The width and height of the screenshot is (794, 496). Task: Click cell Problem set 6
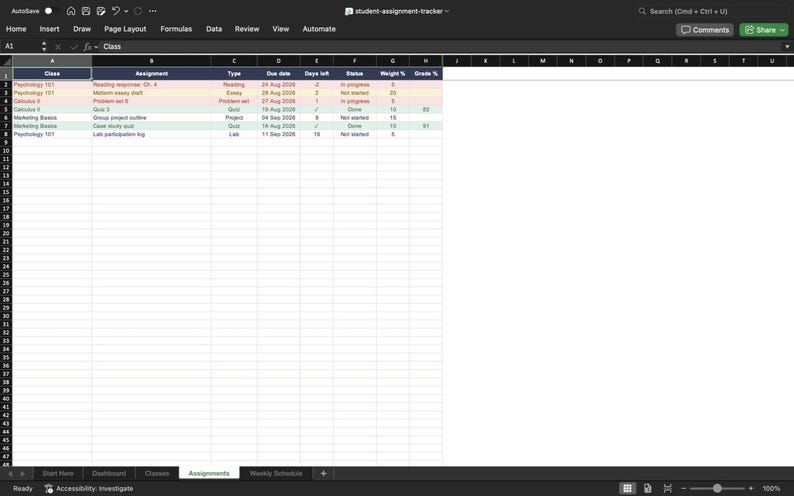point(151,101)
